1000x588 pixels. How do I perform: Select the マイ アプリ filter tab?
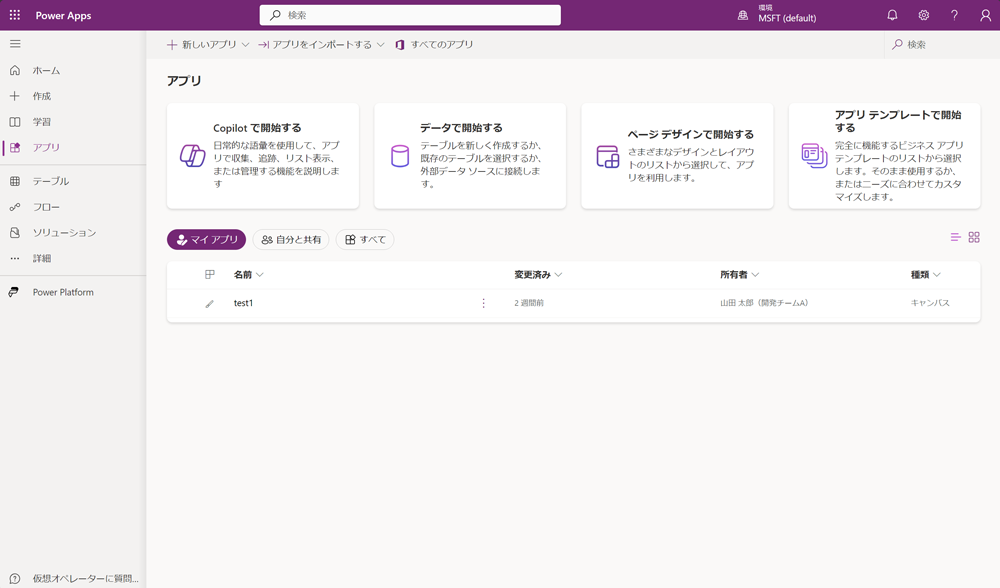coord(207,240)
